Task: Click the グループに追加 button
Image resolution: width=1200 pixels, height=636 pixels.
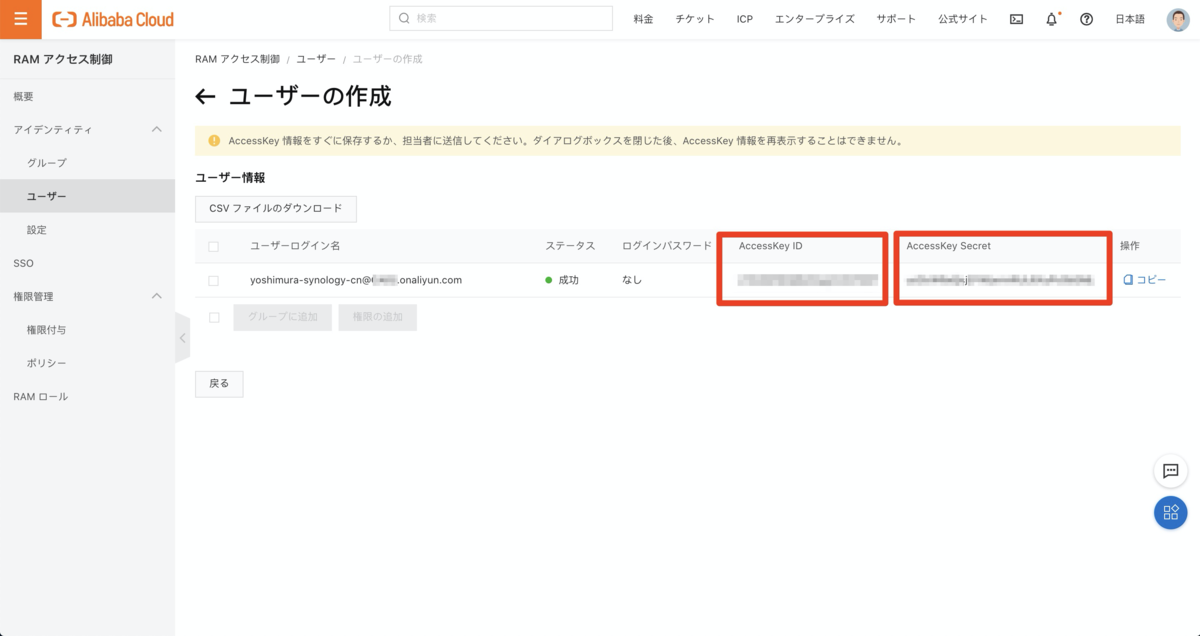Action: pos(283,317)
